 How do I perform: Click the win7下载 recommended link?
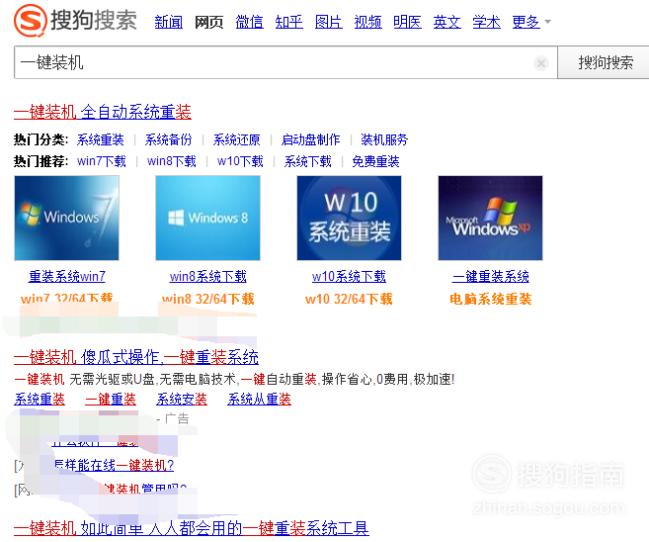(101, 161)
